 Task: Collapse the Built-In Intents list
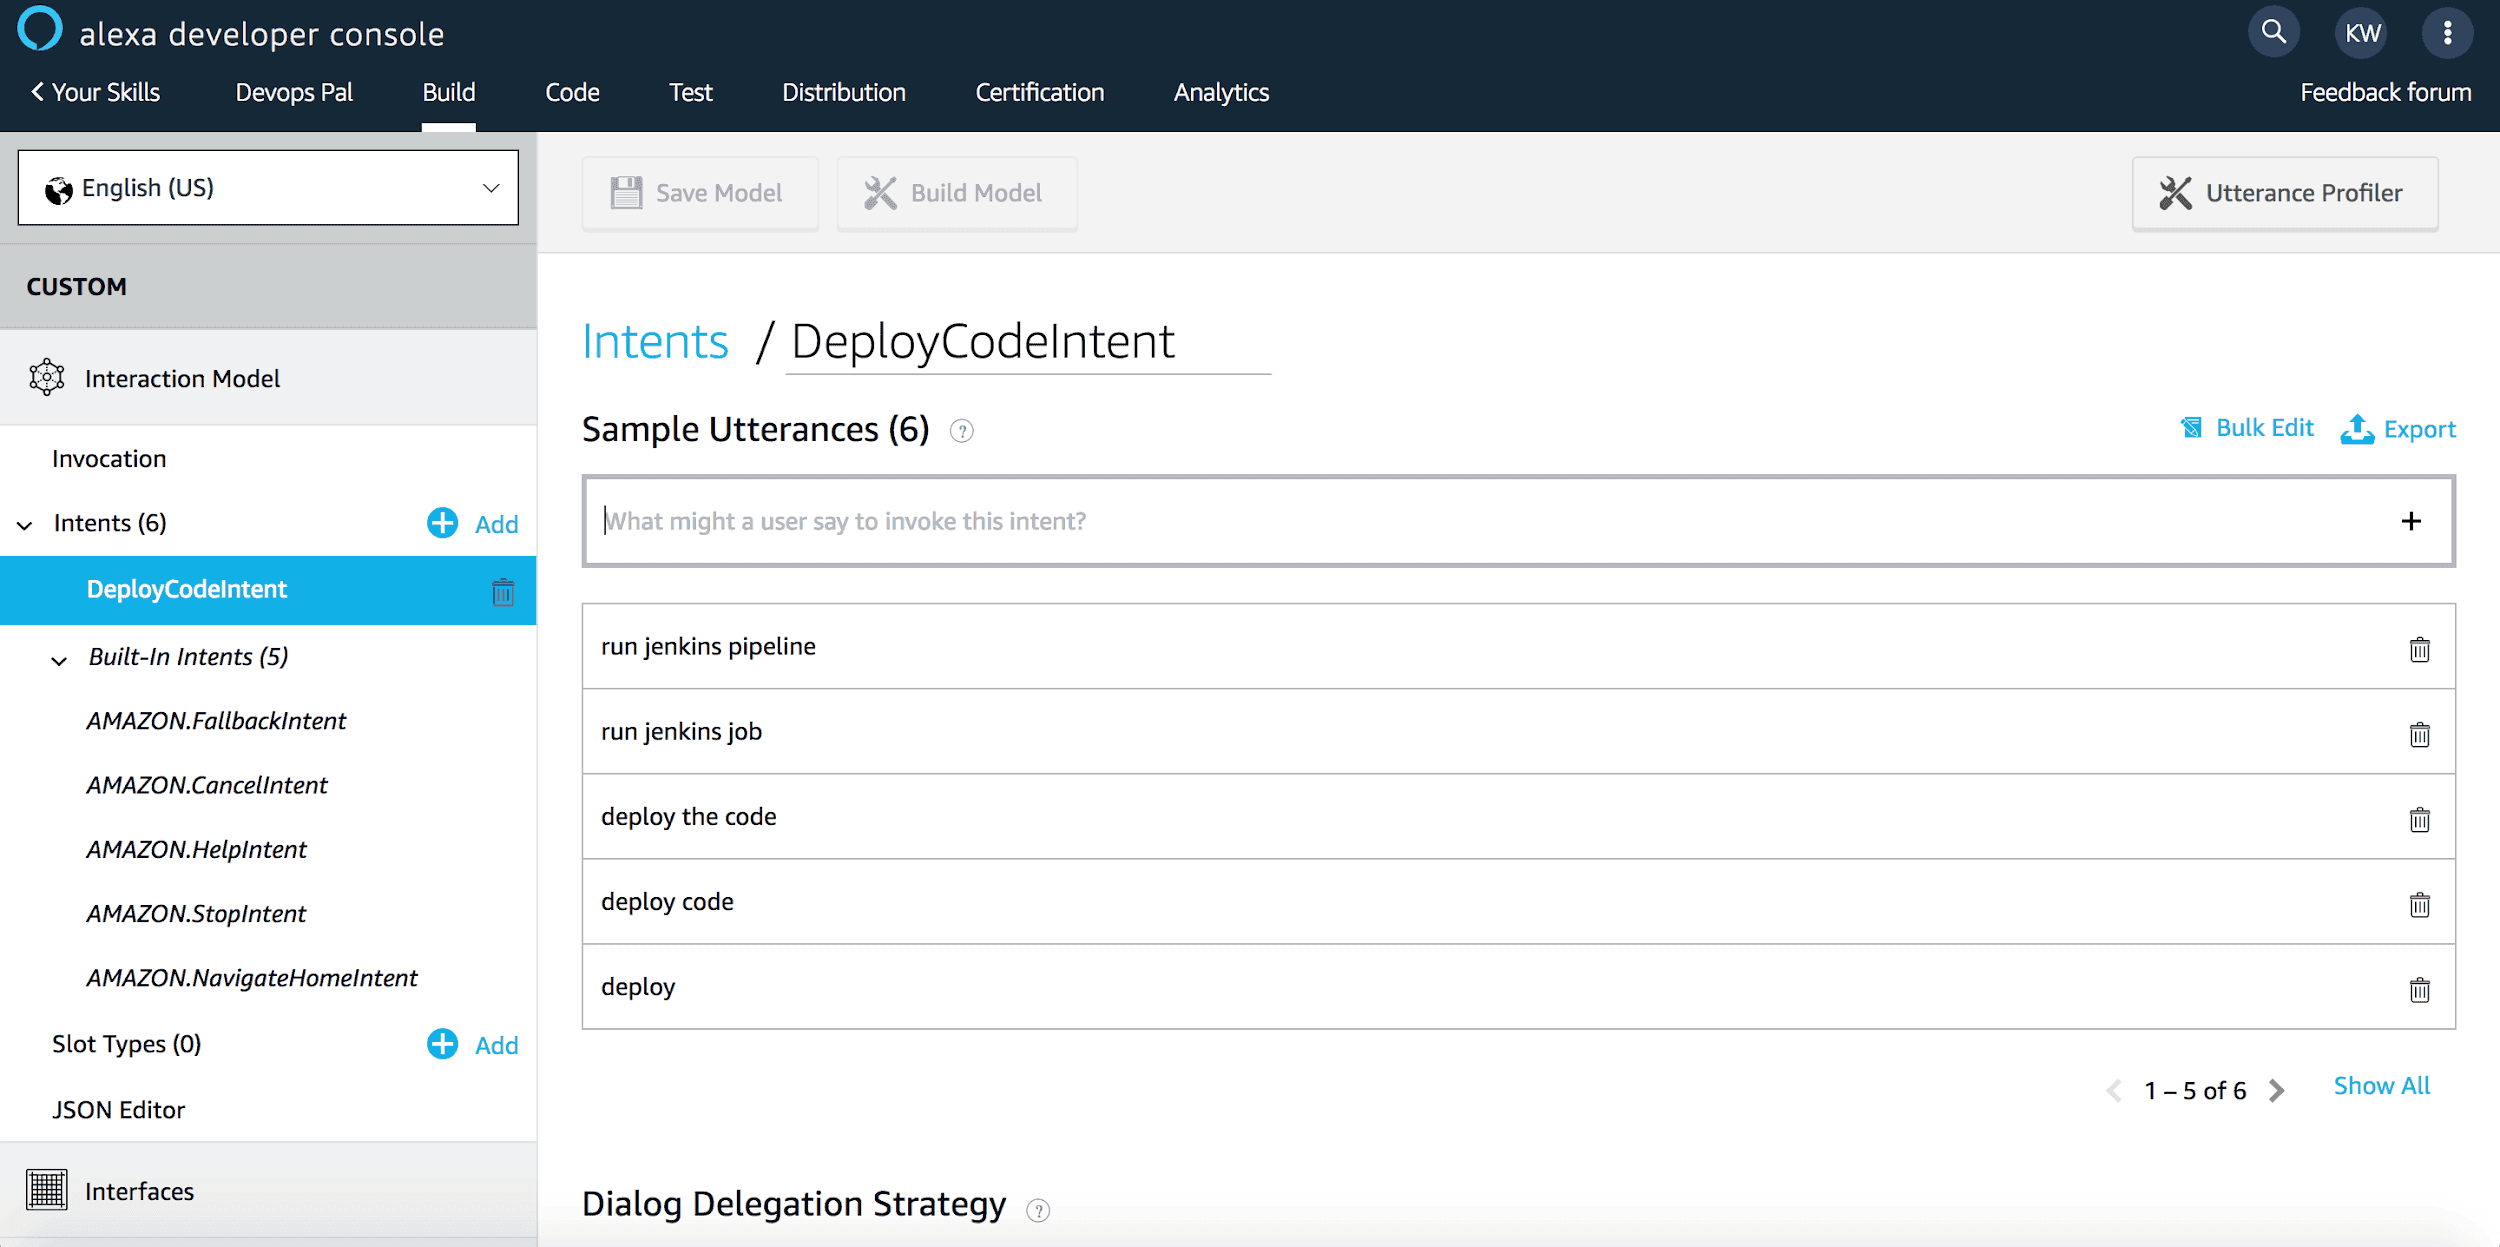coord(58,659)
